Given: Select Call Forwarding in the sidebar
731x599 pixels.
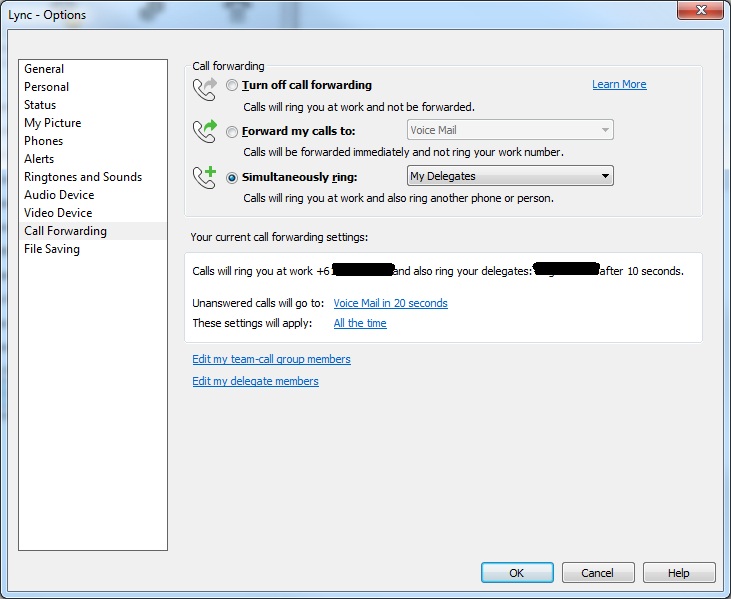Looking at the screenshot, I should [x=93, y=231].
